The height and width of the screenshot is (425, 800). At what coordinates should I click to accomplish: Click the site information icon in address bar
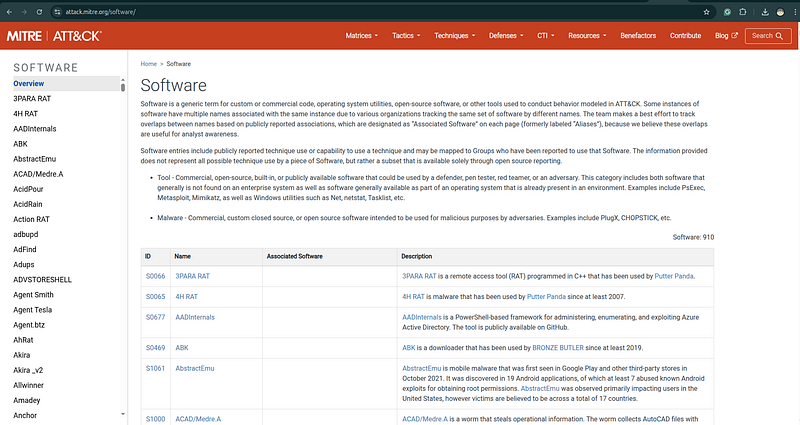(x=57, y=12)
